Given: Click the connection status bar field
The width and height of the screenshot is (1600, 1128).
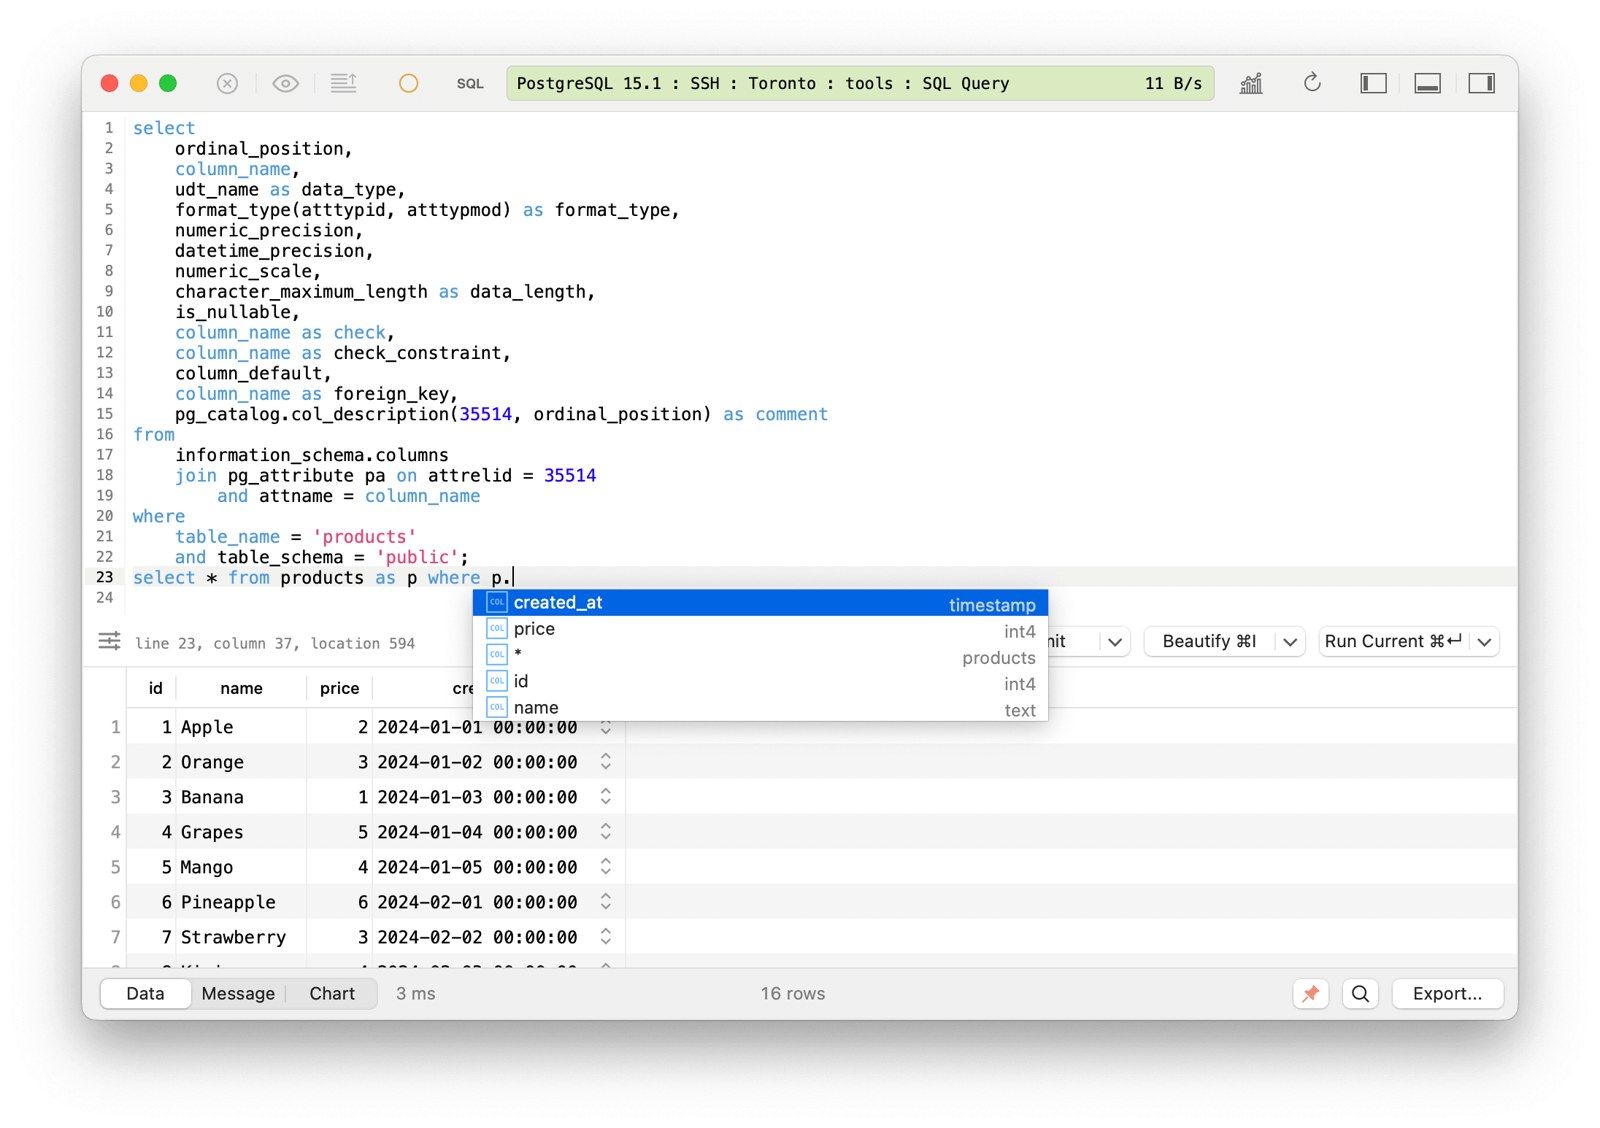Looking at the screenshot, I should pos(860,84).
